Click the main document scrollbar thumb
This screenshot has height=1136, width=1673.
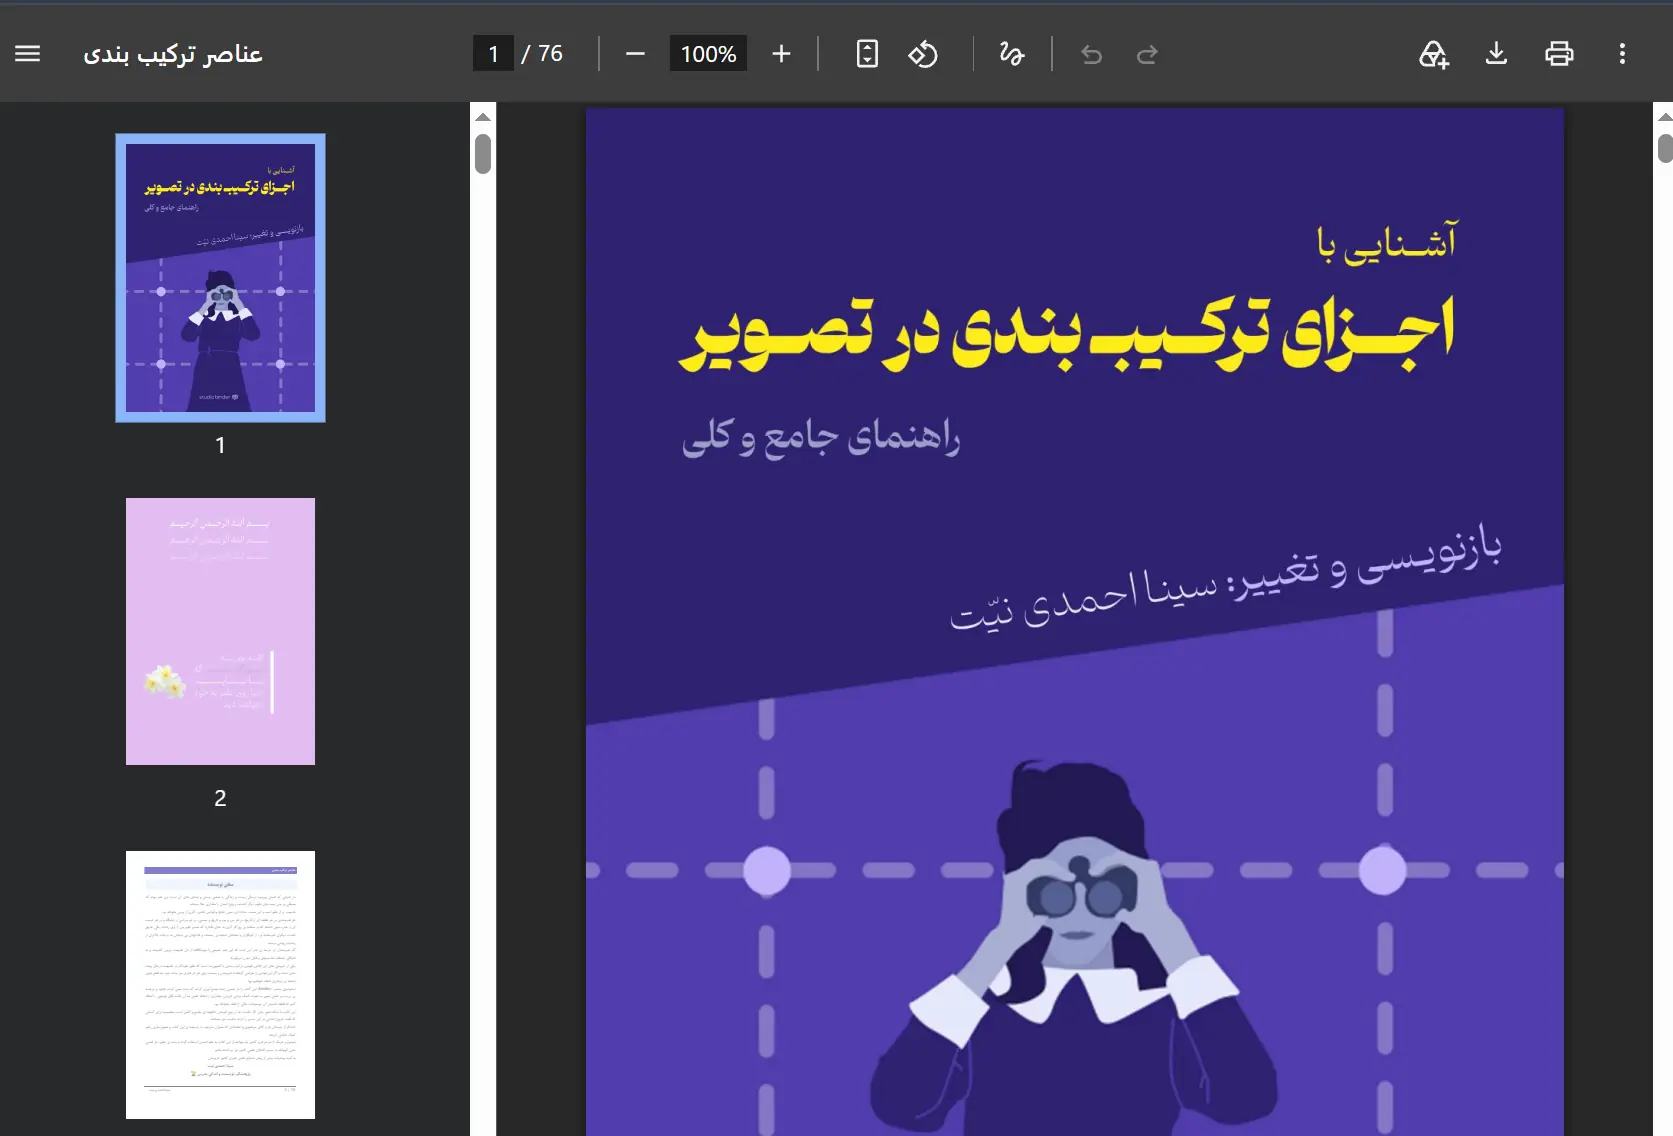pos(1665,148)
